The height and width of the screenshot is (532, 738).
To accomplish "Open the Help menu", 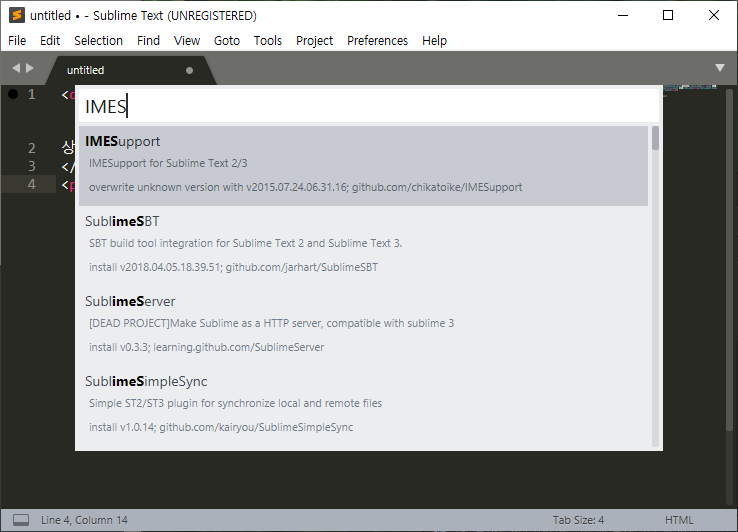I will pyautogui.click(x=434, y=40).
